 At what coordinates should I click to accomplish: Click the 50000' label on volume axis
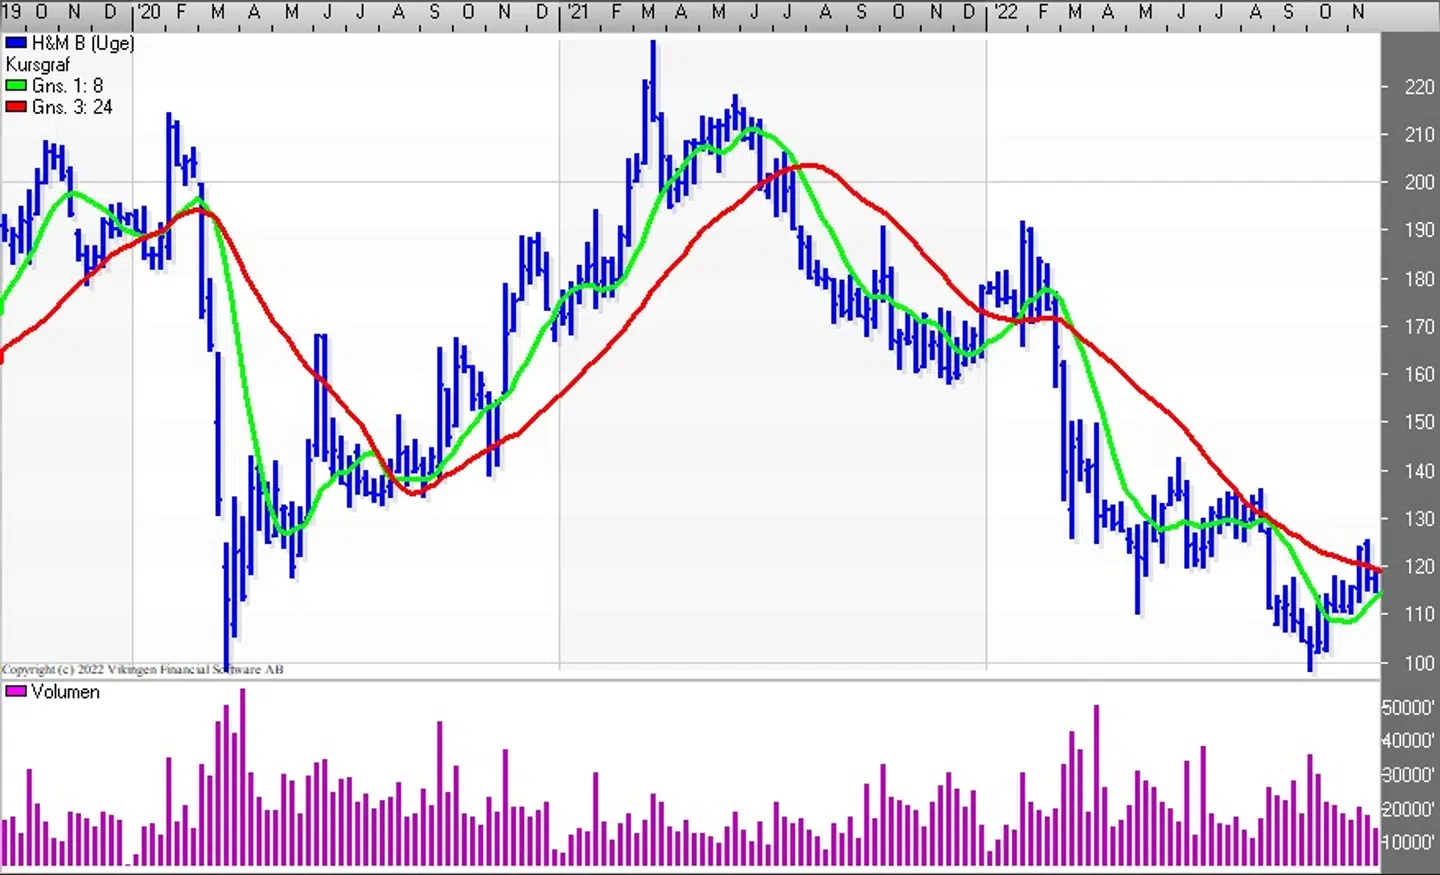click(1408, 708)
